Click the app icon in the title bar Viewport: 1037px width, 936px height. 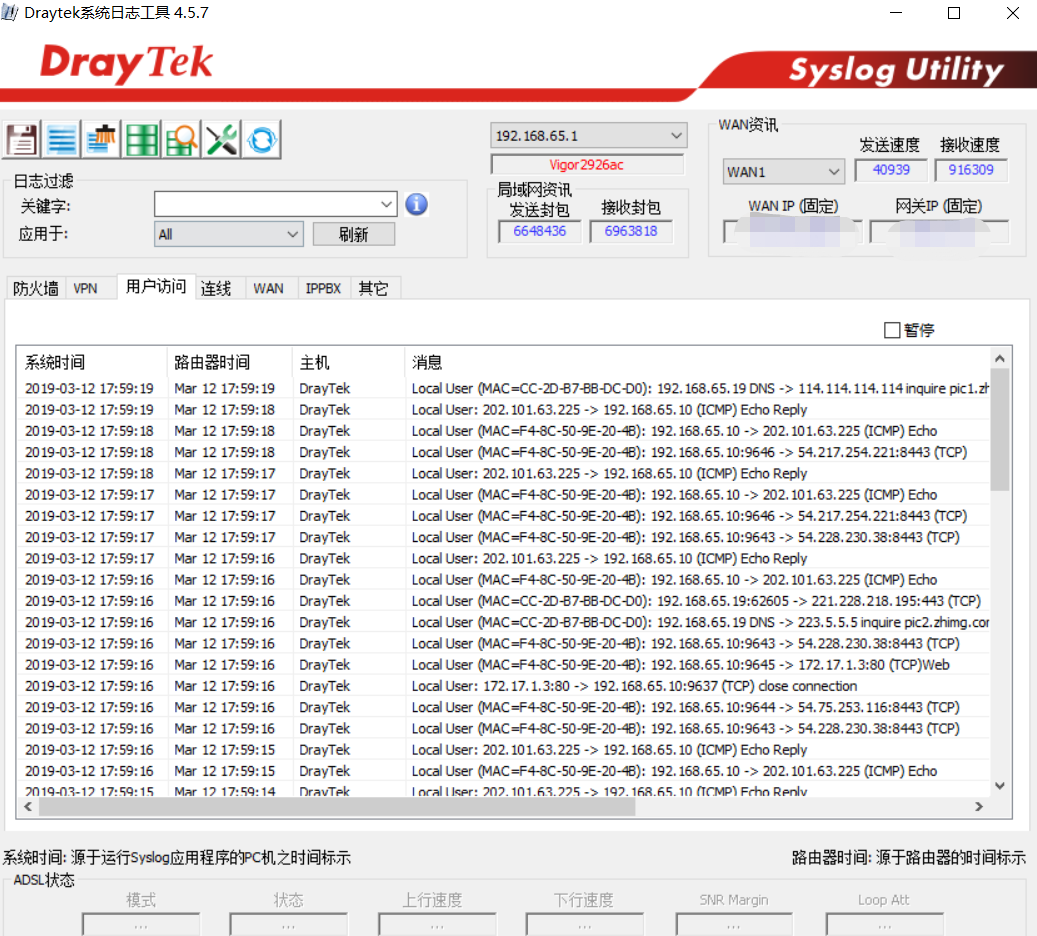10,13
